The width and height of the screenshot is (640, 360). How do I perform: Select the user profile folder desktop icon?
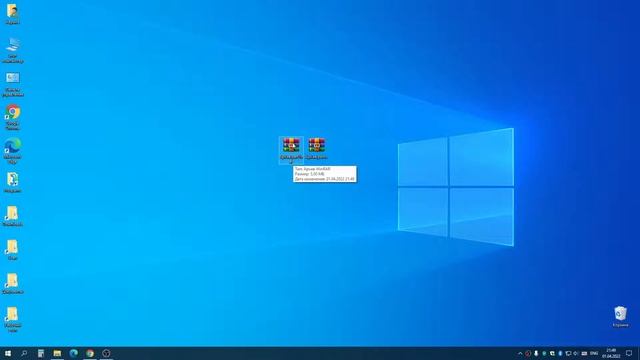coord(12,14)
